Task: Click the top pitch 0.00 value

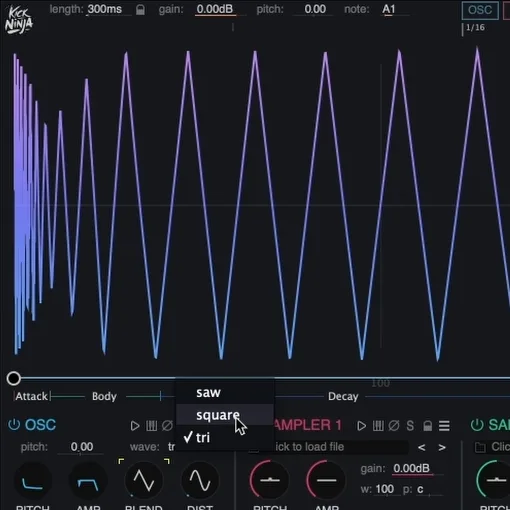Action: coord(315,9)
